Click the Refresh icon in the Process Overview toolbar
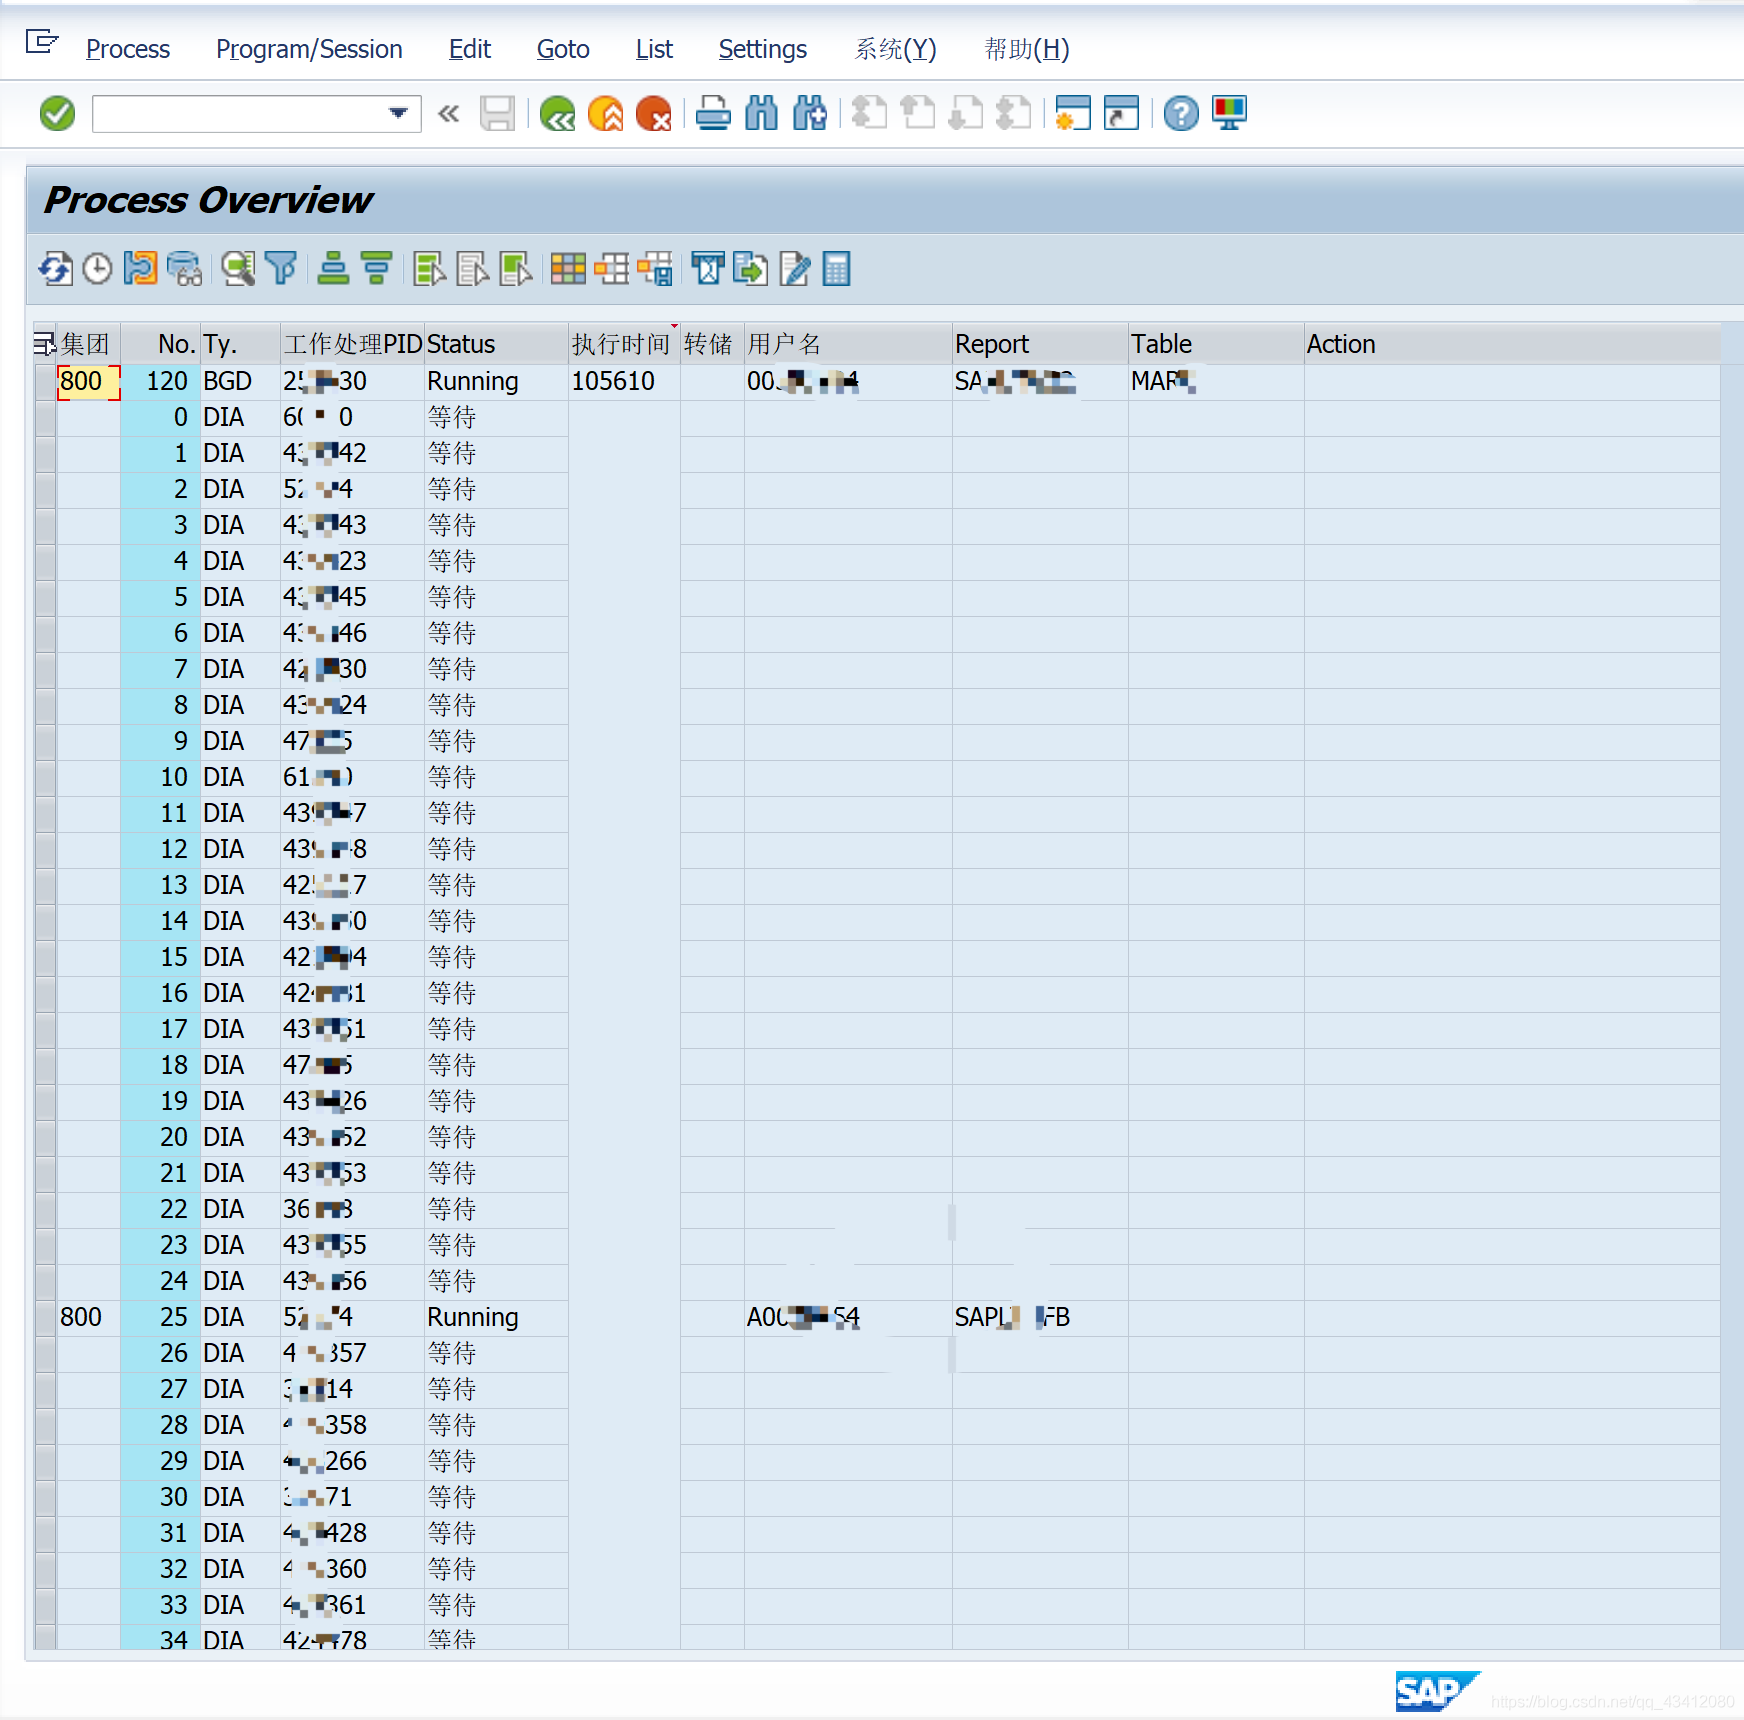This screenshot has width=1744, height=1720. click(x=55, y=269)
